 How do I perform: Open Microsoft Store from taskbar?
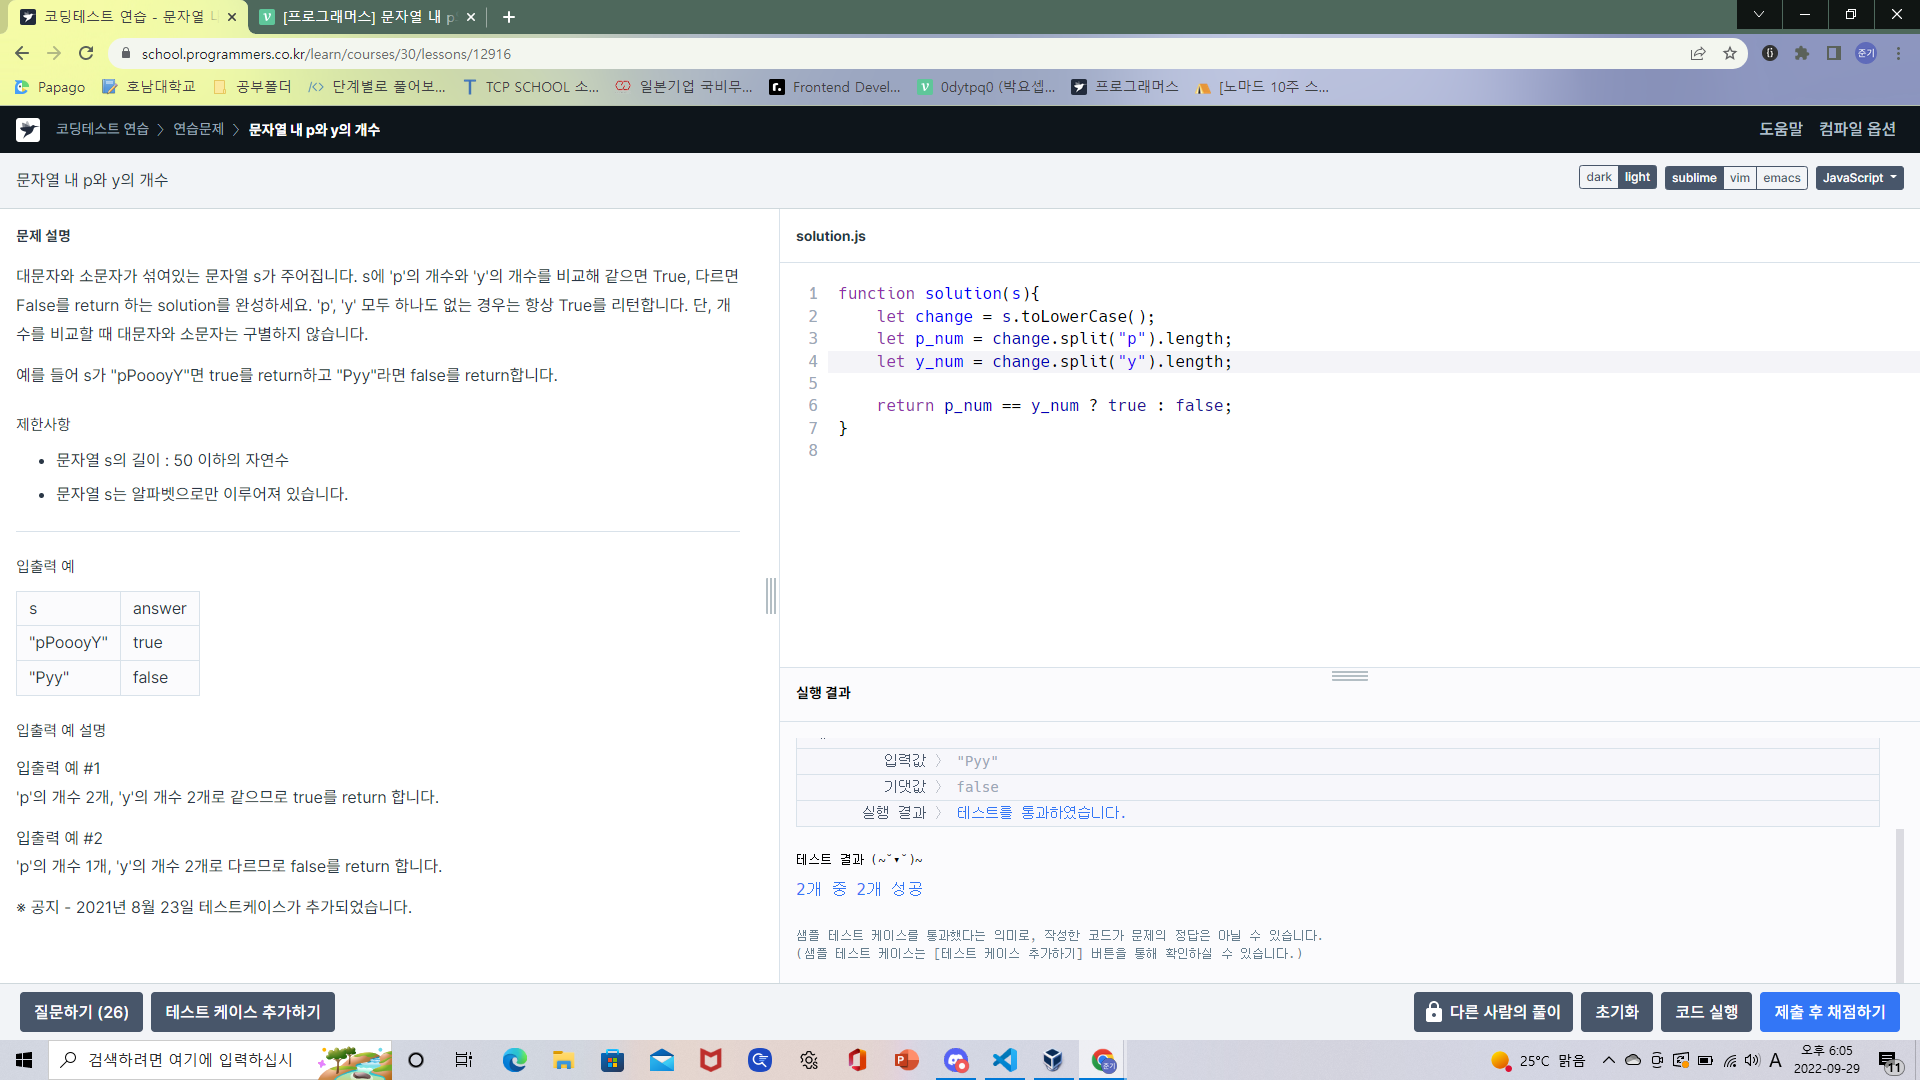(x=612, y=1060)
